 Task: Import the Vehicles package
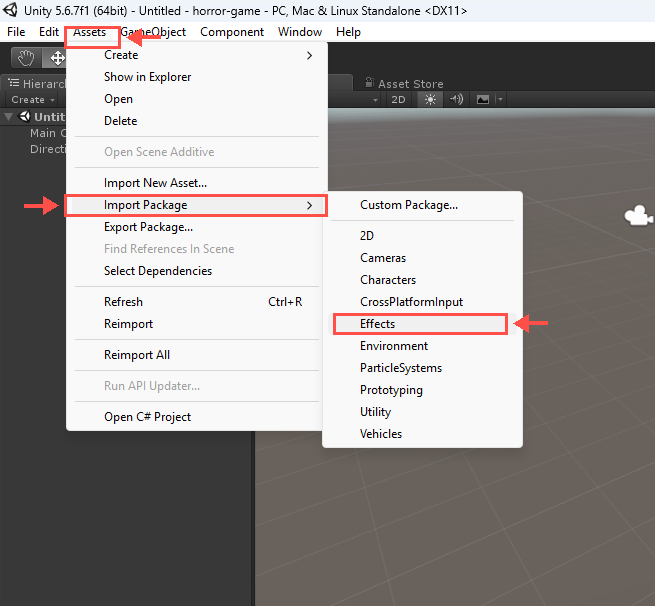click(422, 434)
